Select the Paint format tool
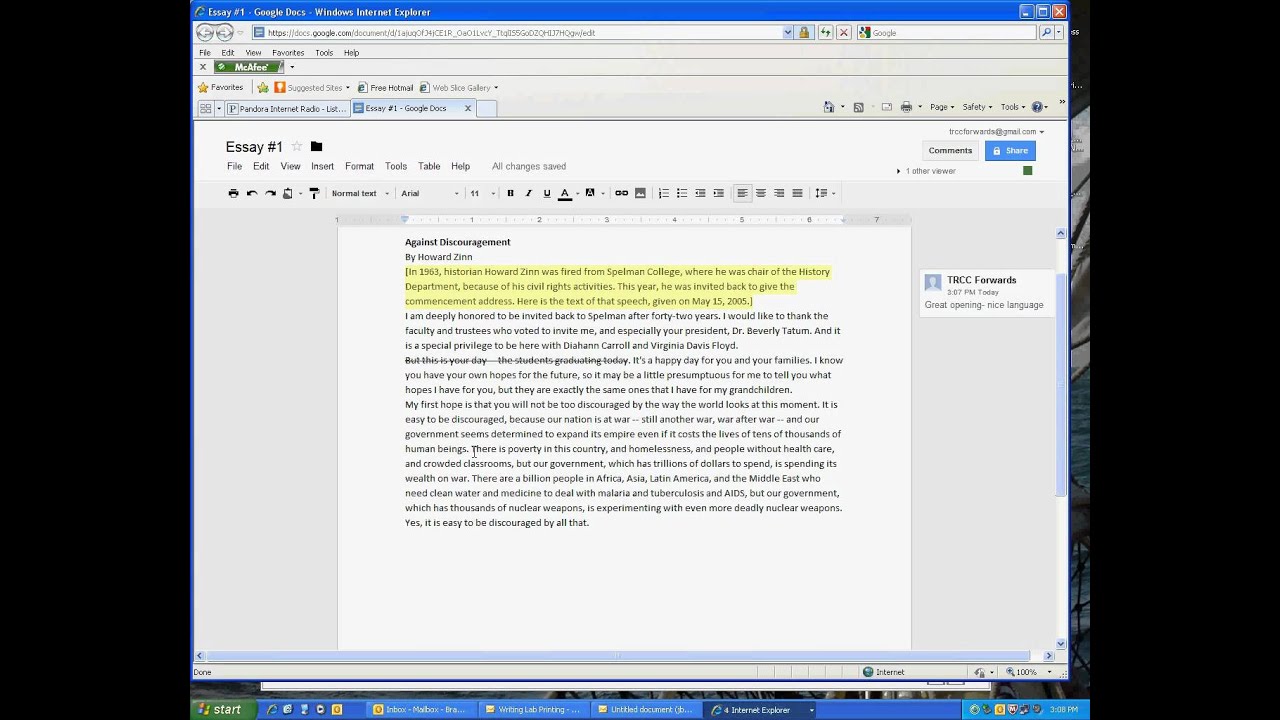This screenshot has width=1280, height=720. 313,193
